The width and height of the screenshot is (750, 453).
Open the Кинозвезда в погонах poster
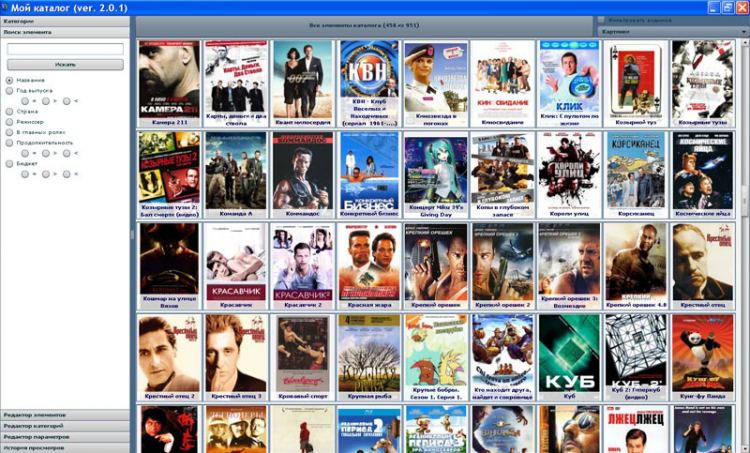[x=436, y=79]
